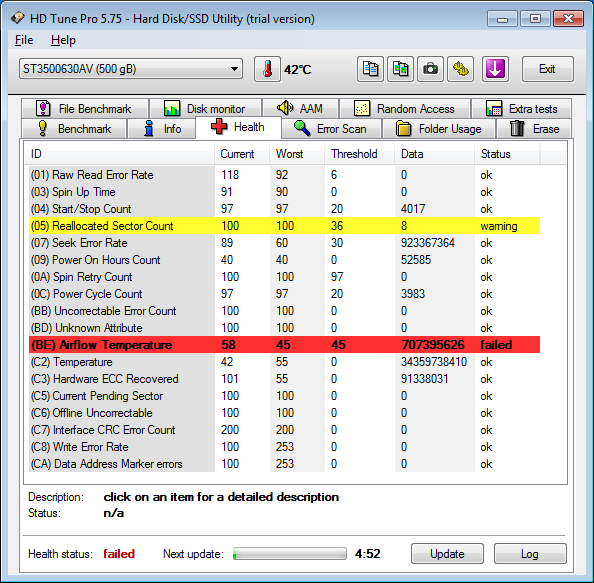Open the ST3500630AV drive selection dropdown
594x583 pixels.
[x=131, y=69]
